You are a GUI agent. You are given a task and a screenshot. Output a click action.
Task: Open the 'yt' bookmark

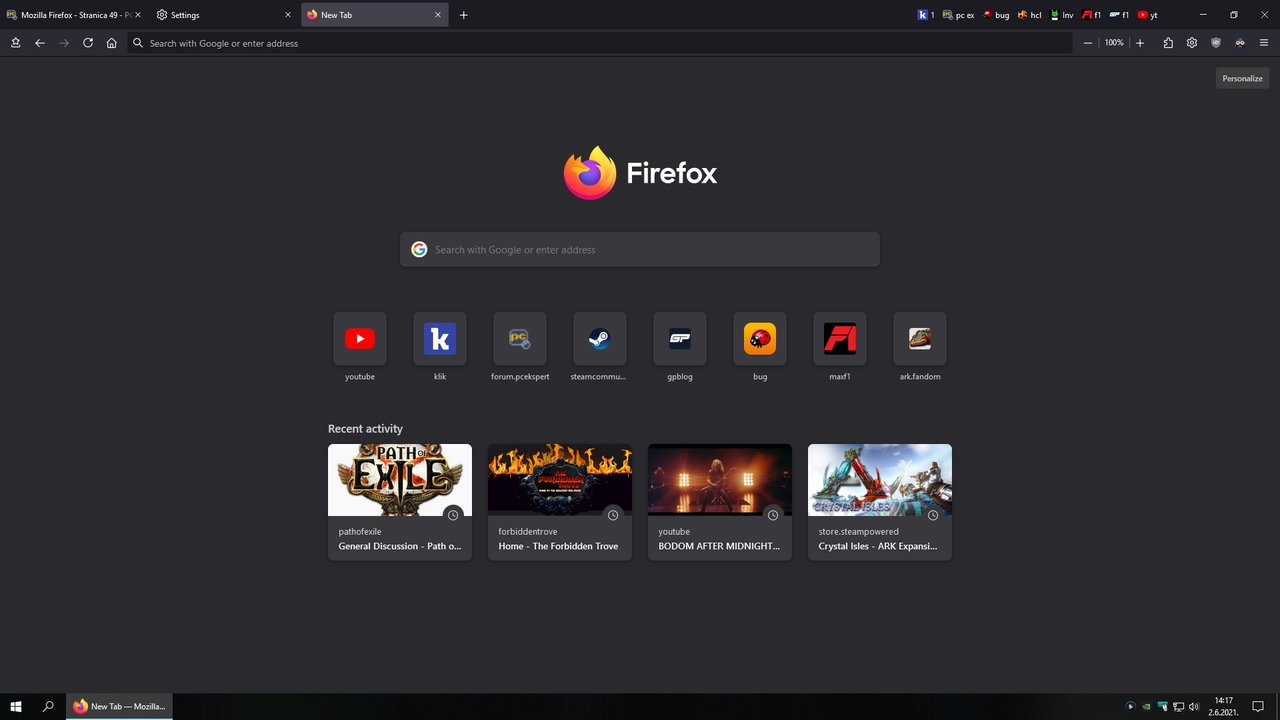coord(1148,15)
